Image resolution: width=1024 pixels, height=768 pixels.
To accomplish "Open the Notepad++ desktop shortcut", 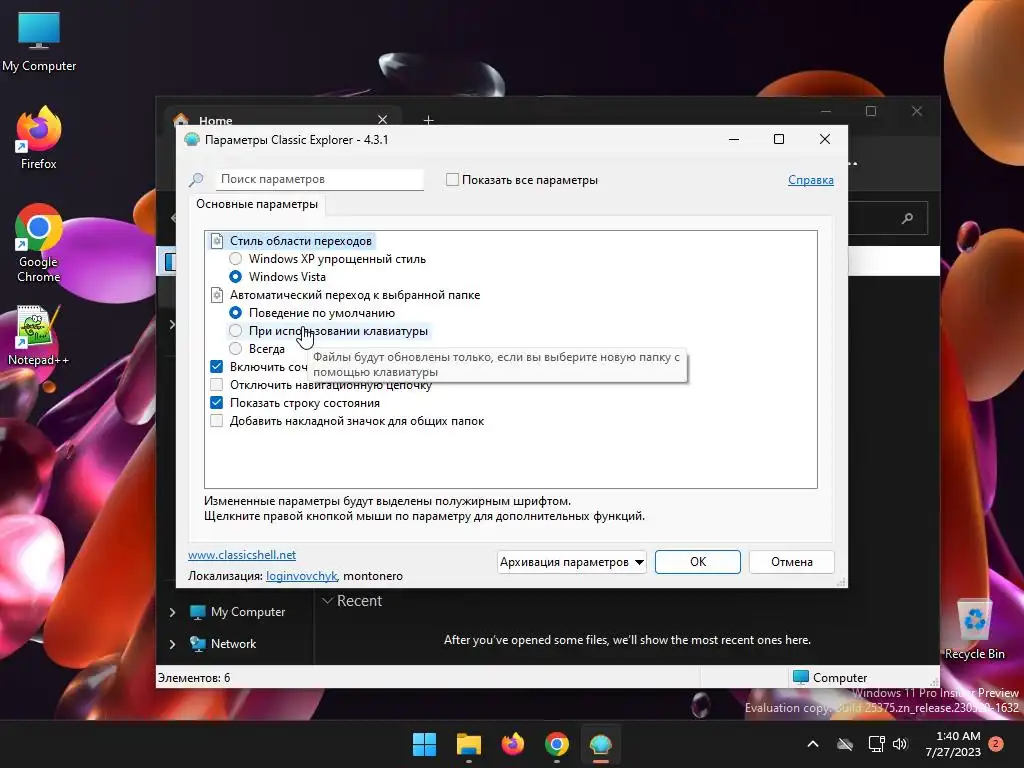I will pos(39,336).
